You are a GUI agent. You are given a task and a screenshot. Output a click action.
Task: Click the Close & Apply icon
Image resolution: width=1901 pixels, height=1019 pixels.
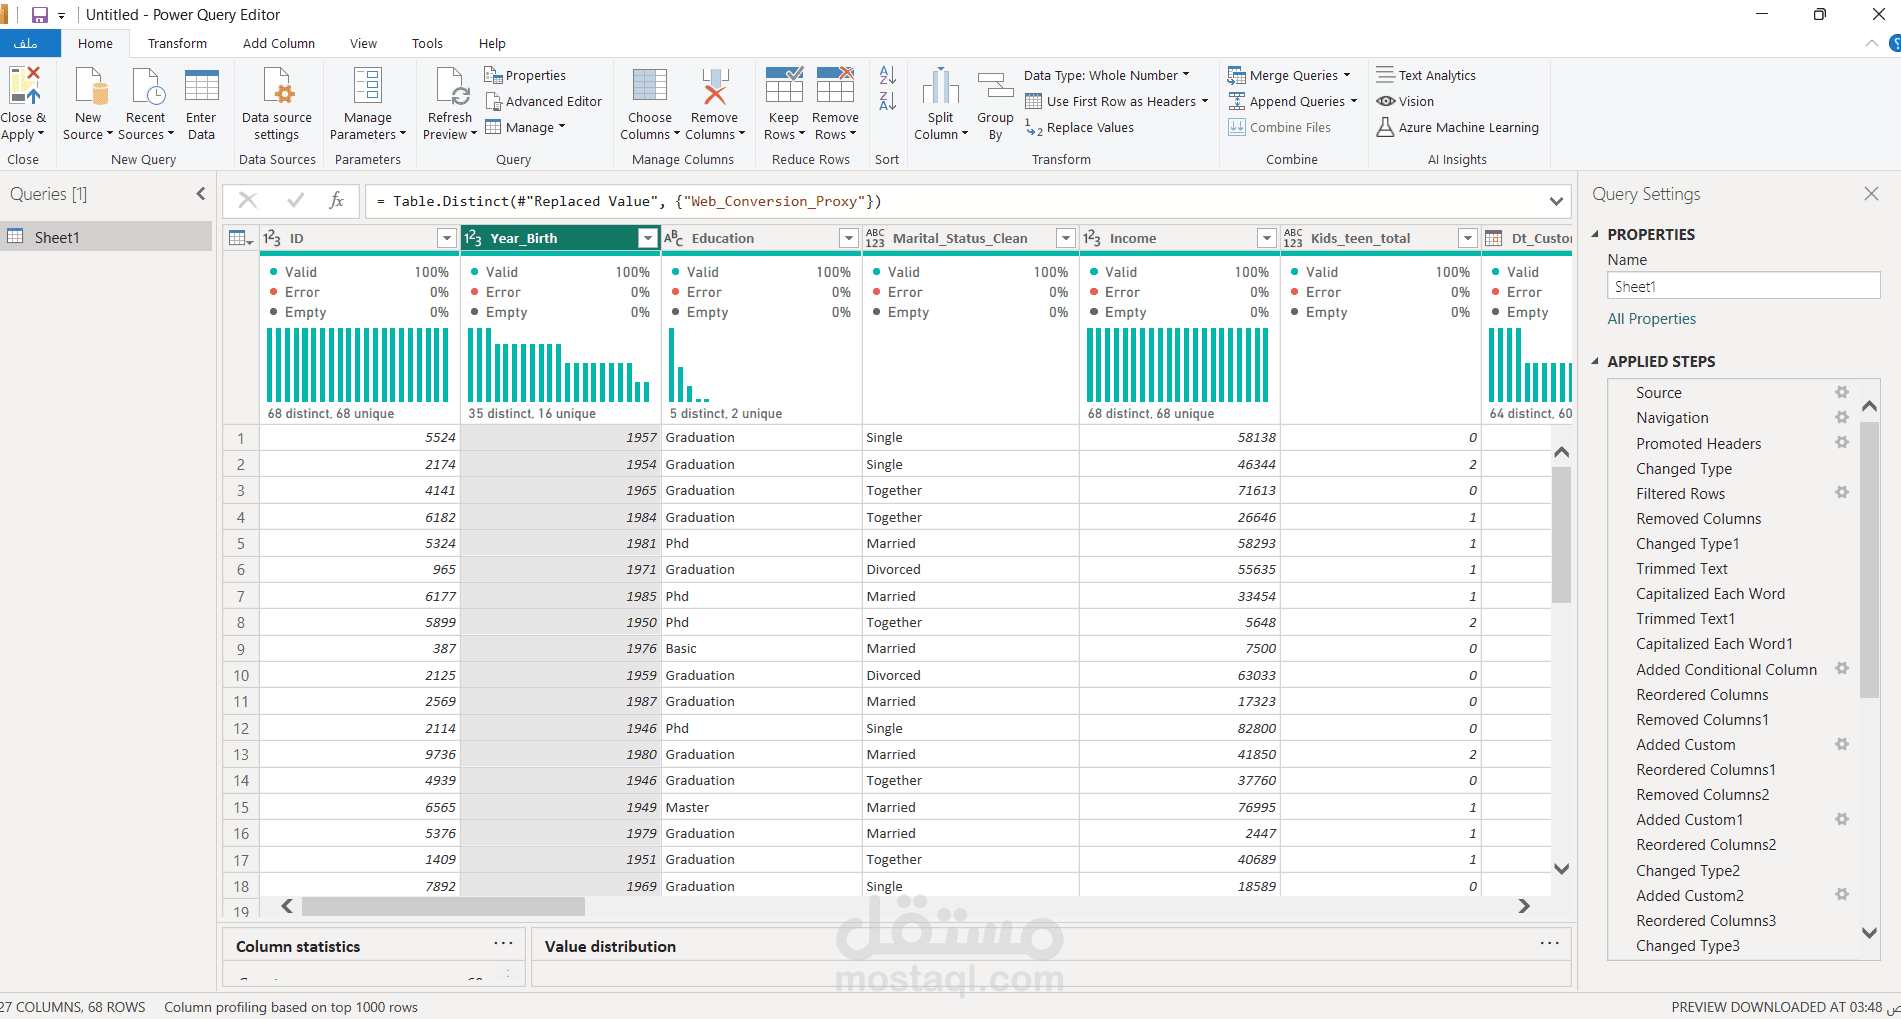point(24,86)
